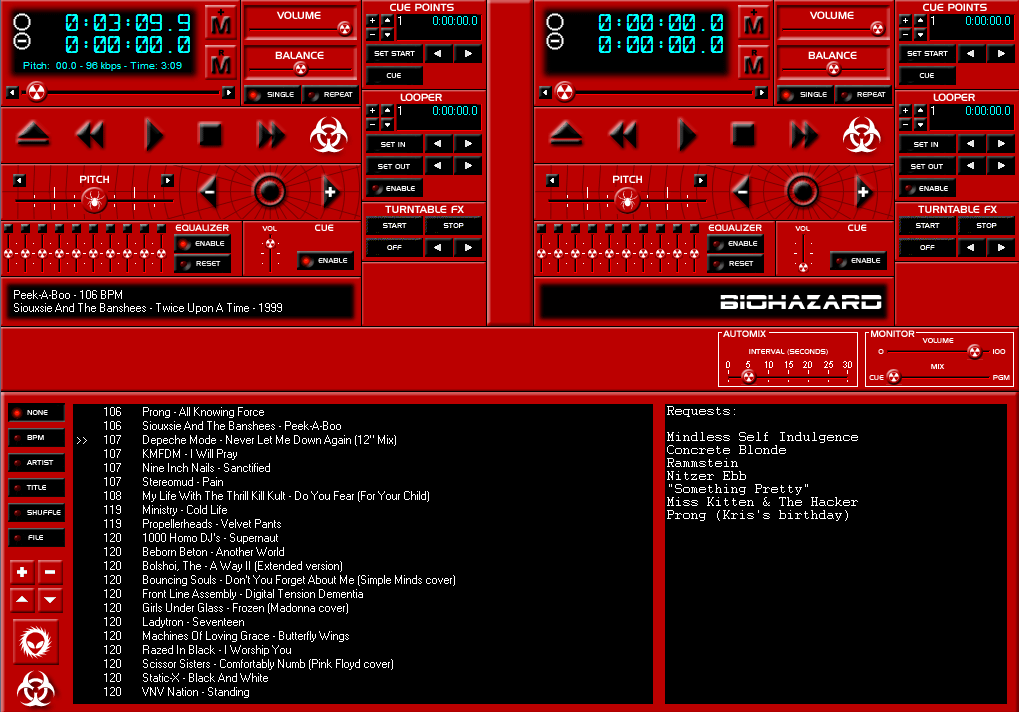This screenshot has height=712, width=1019.
Task: Click the plus nudge arrow beside the left deck jog wheel
Action: point(329,192)
